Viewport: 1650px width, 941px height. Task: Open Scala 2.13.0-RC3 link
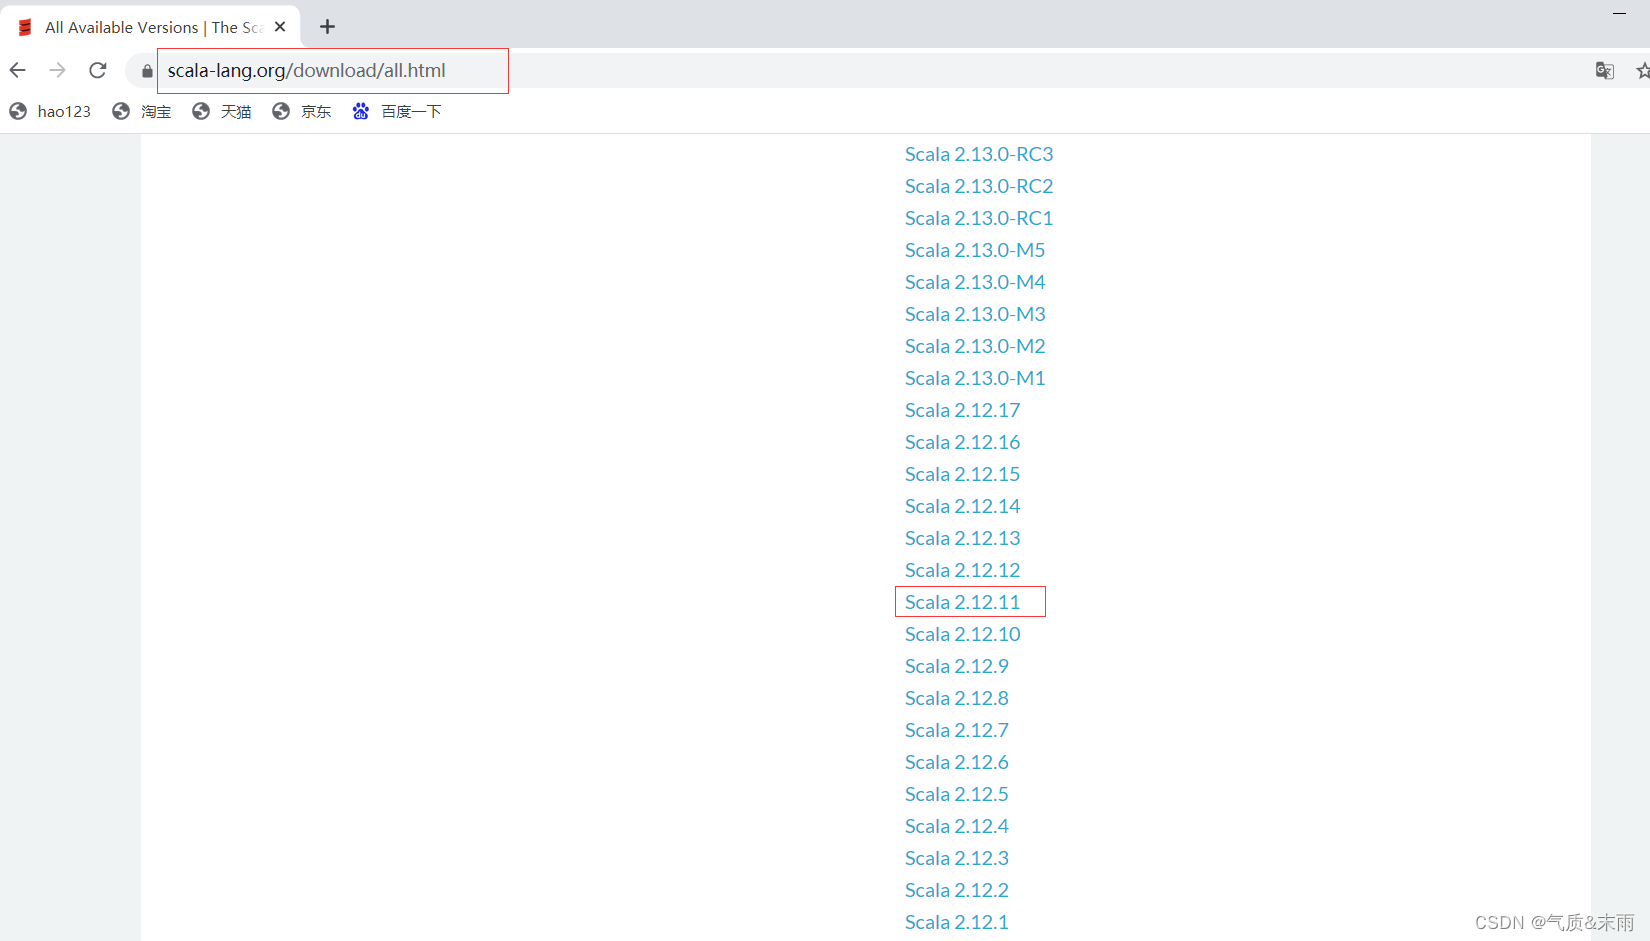979,154
